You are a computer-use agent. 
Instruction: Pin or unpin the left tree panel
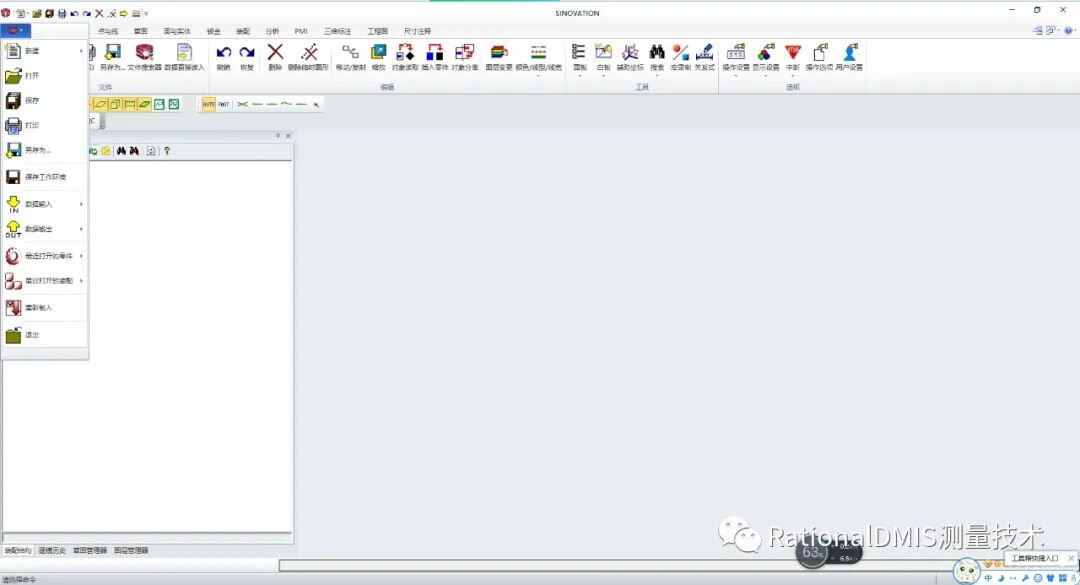click(278, 136)
